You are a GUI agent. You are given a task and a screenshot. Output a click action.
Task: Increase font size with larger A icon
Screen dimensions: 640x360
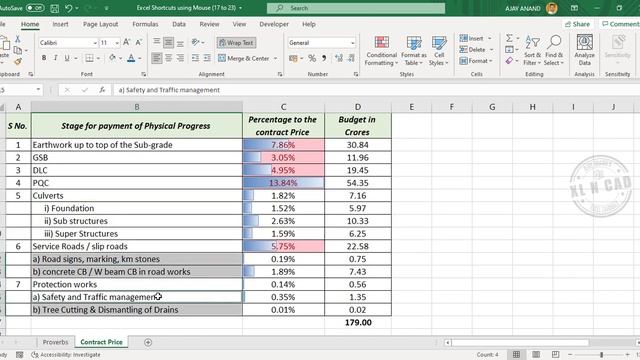pos(127,42)
